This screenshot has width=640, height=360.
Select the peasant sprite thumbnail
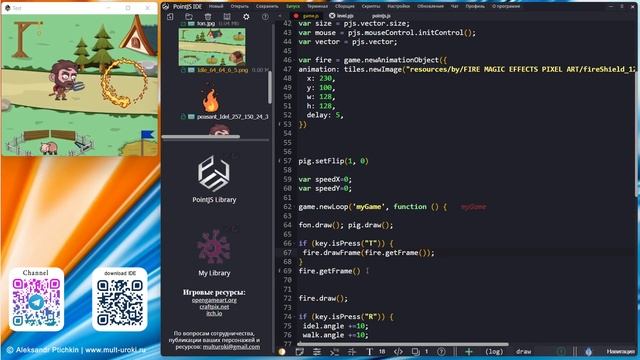pos(219,130)
